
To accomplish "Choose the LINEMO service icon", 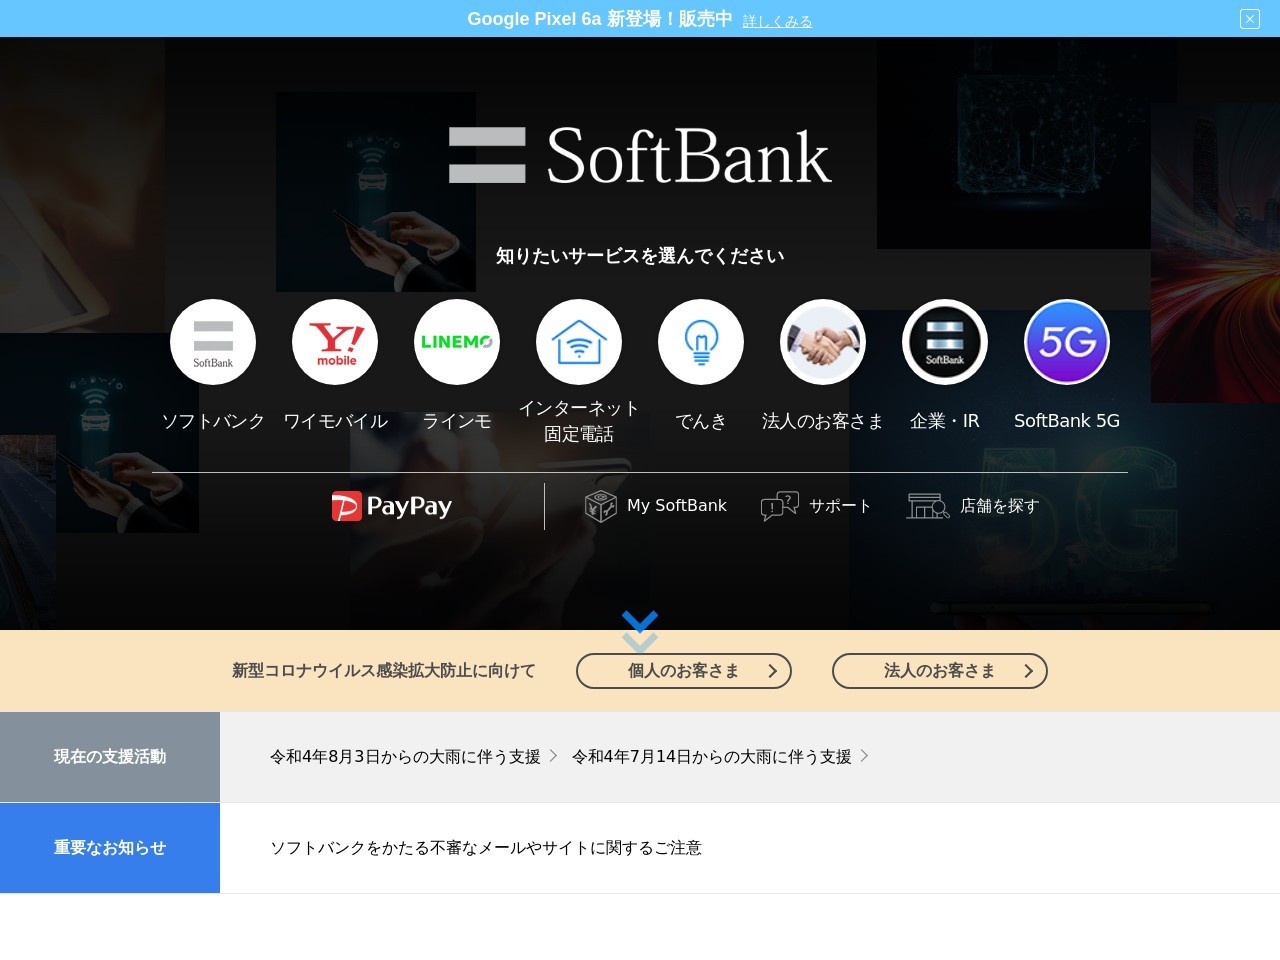I will 457,342.
